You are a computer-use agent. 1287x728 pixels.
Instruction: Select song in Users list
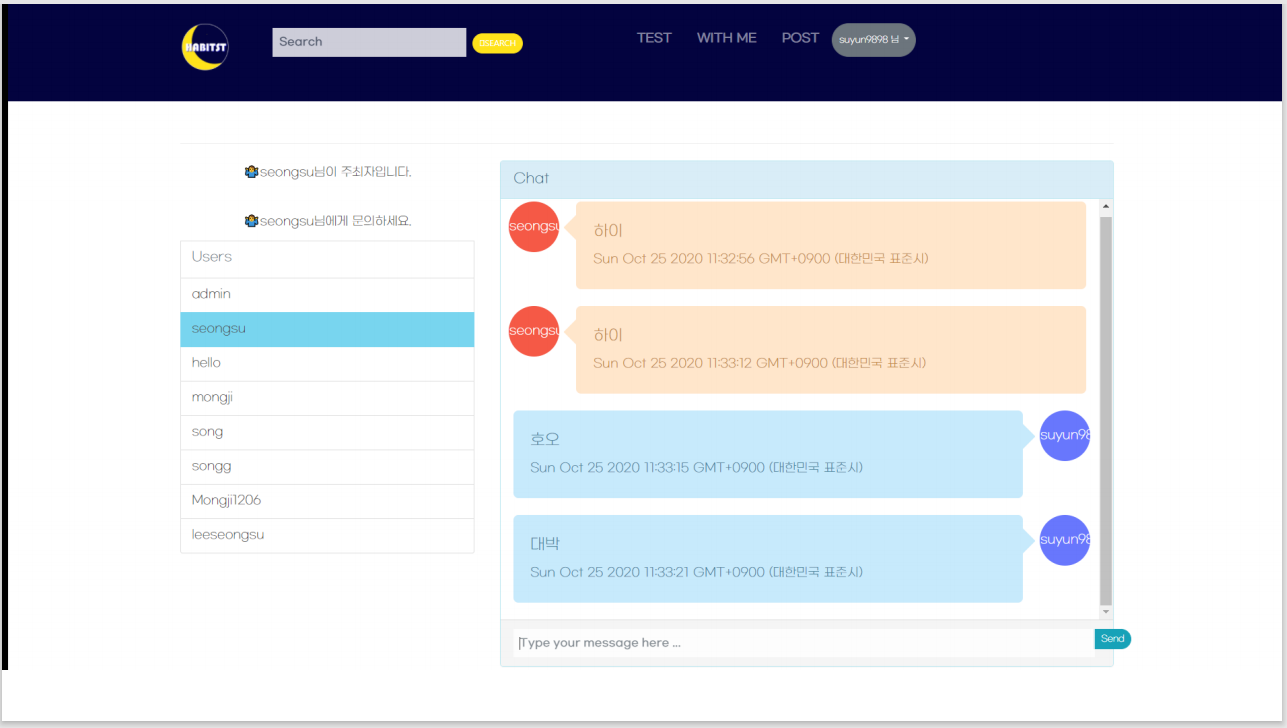click(327, 432)
